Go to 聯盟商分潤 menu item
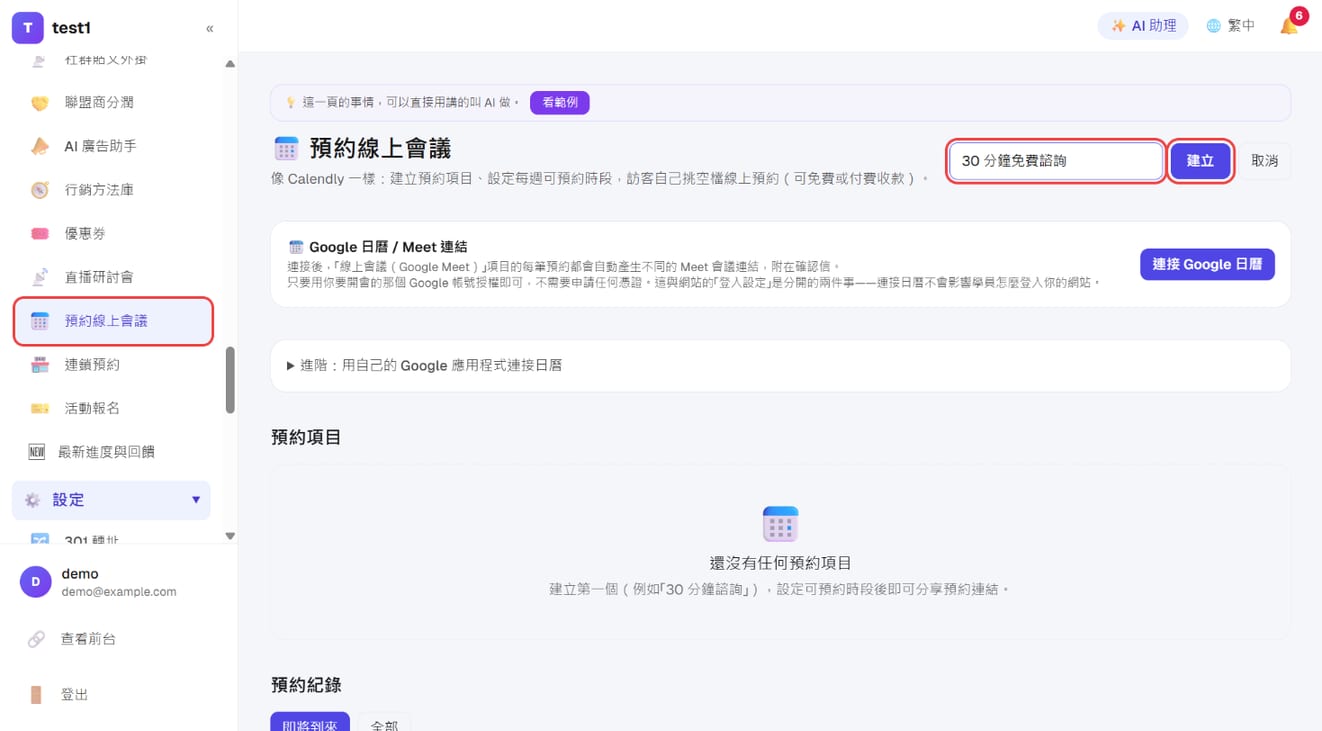The image size is (1322, 731). pos(112,103)
